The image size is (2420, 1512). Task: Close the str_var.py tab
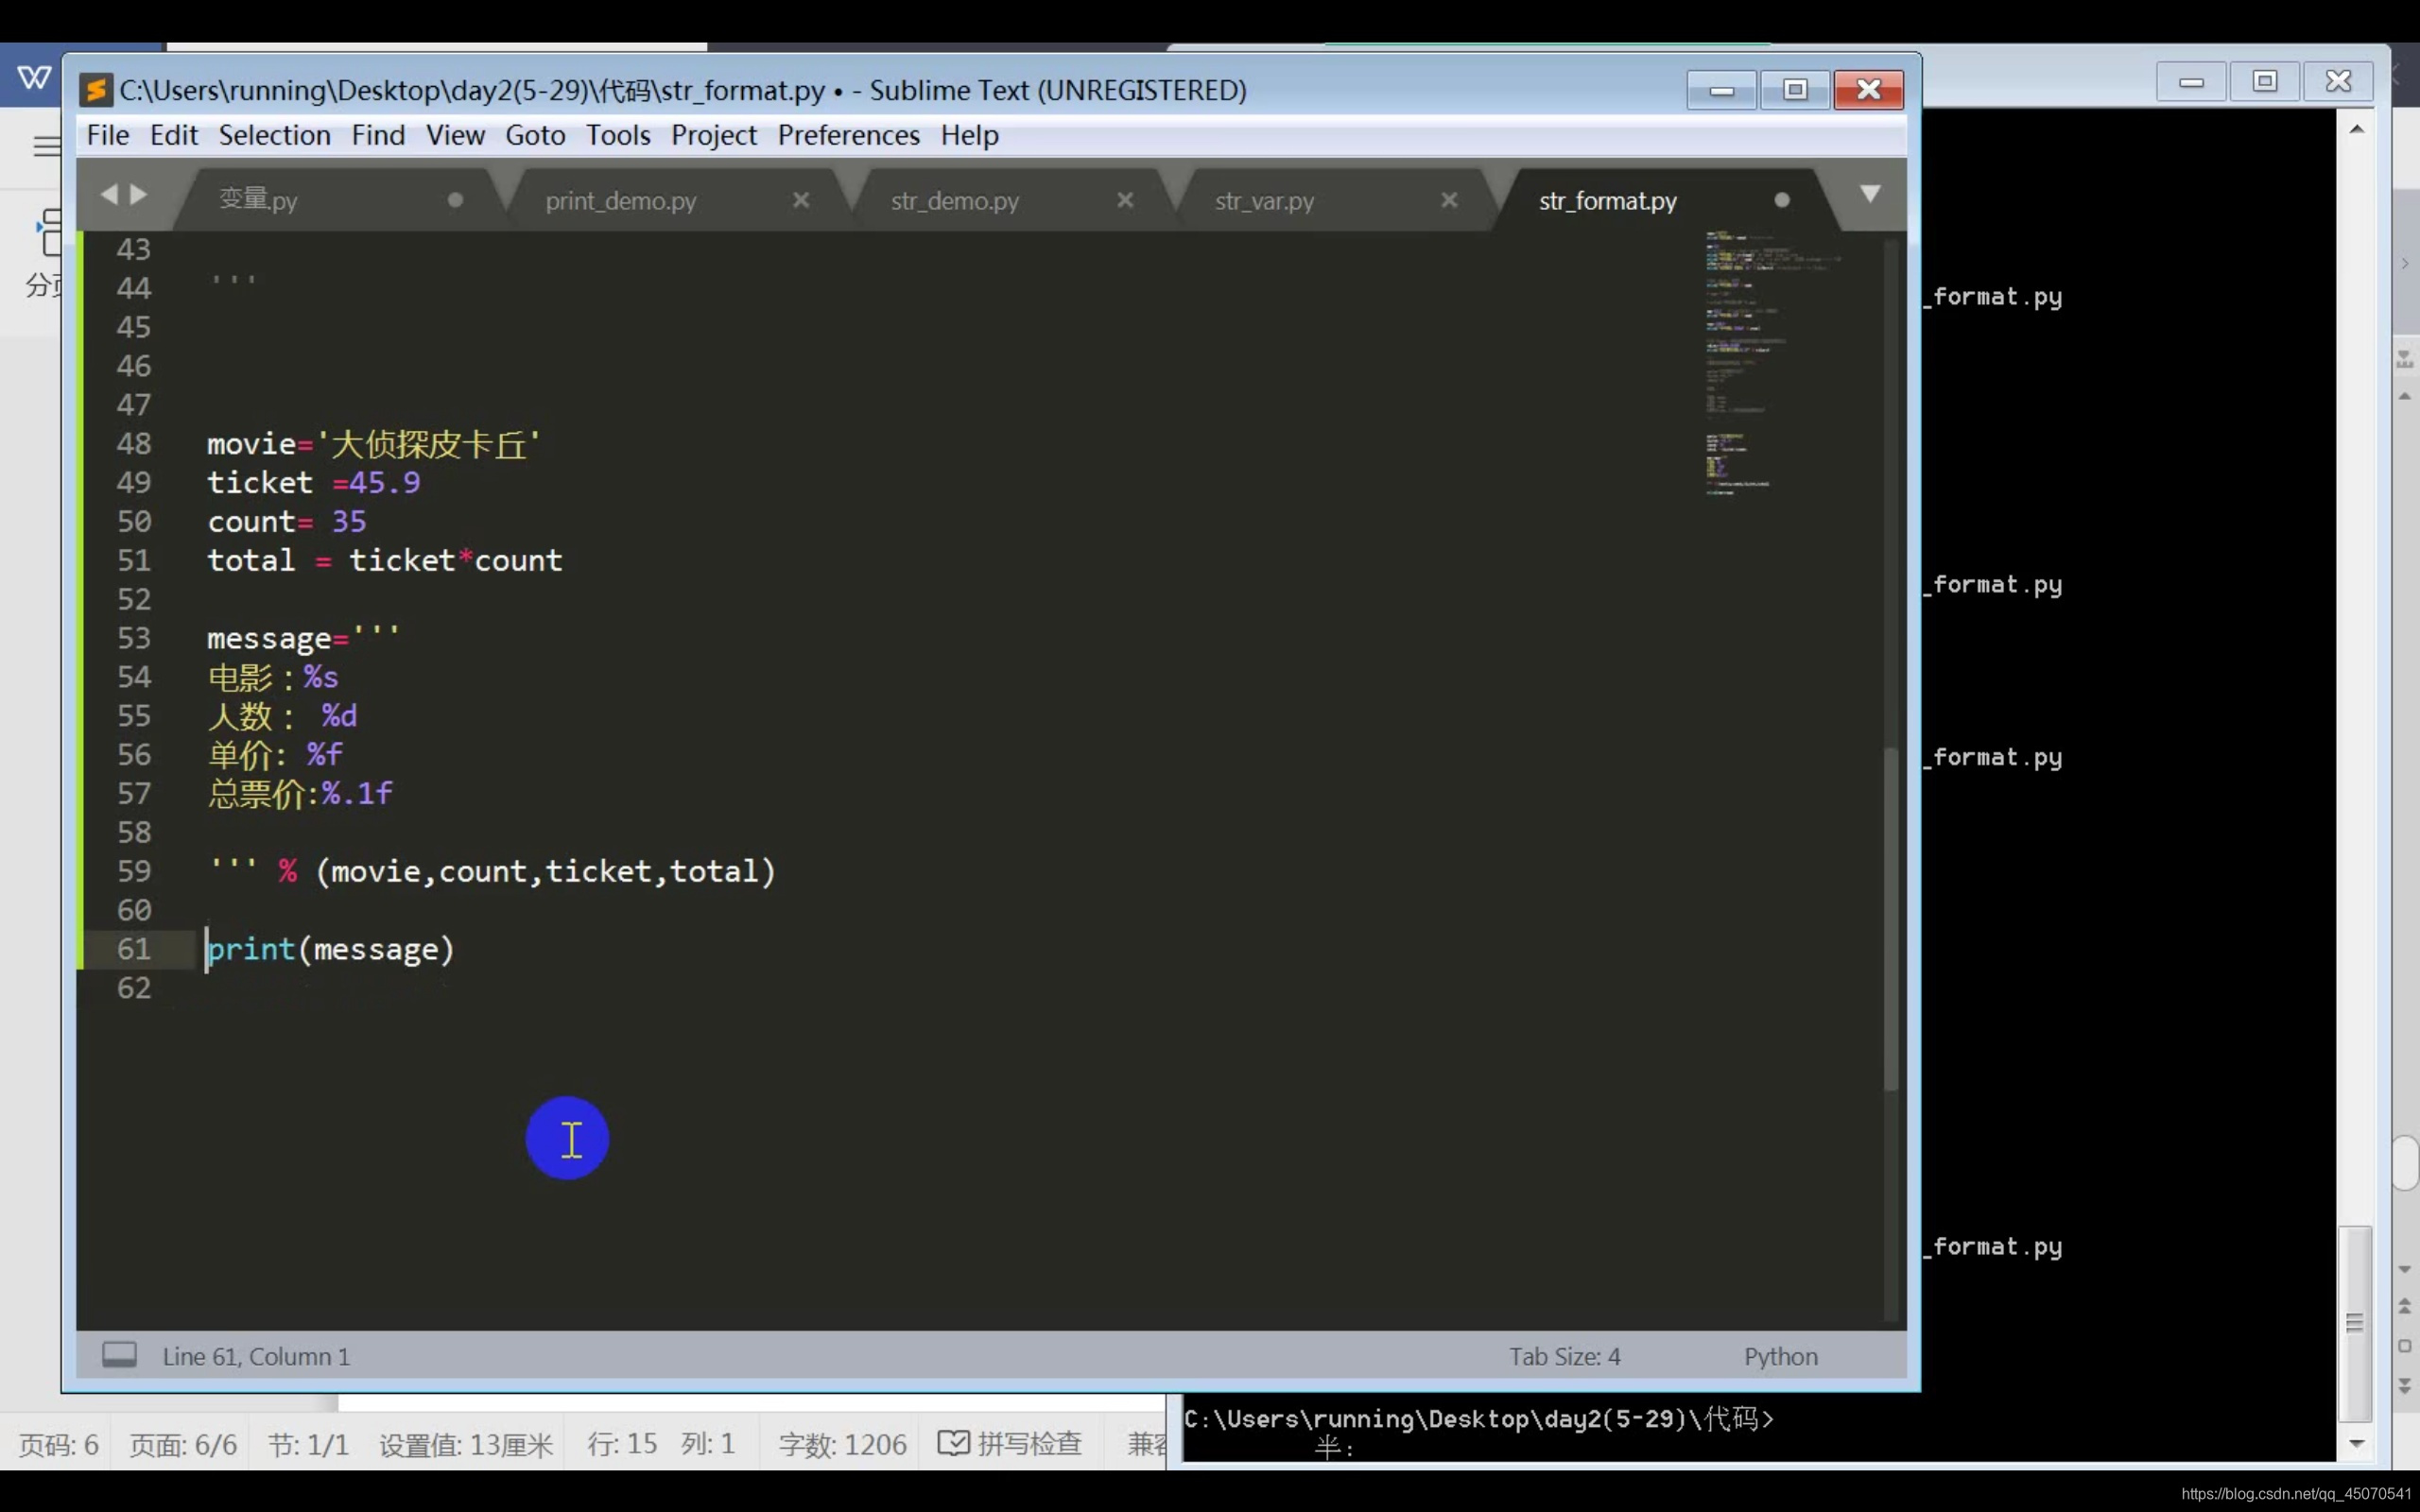click(x=1449, y=200)
